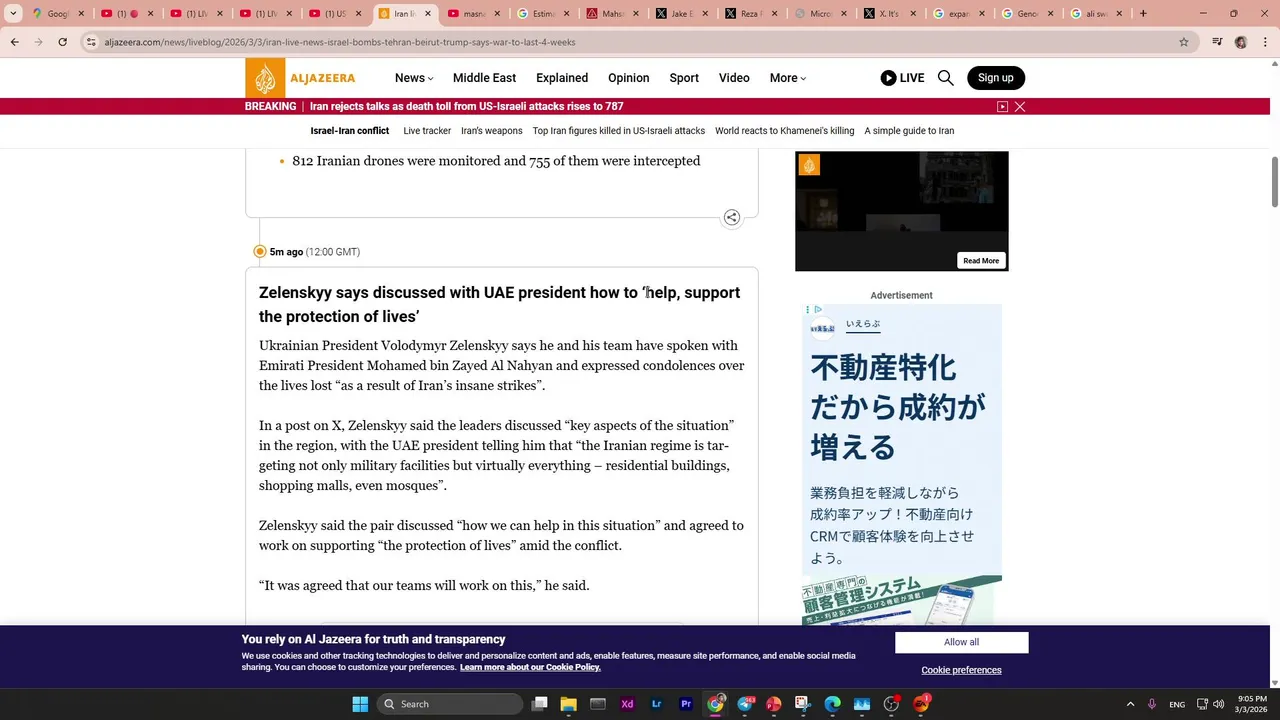Close the breaking news banner
This screenshot has width=1280, height=720.
(1020, 106)
